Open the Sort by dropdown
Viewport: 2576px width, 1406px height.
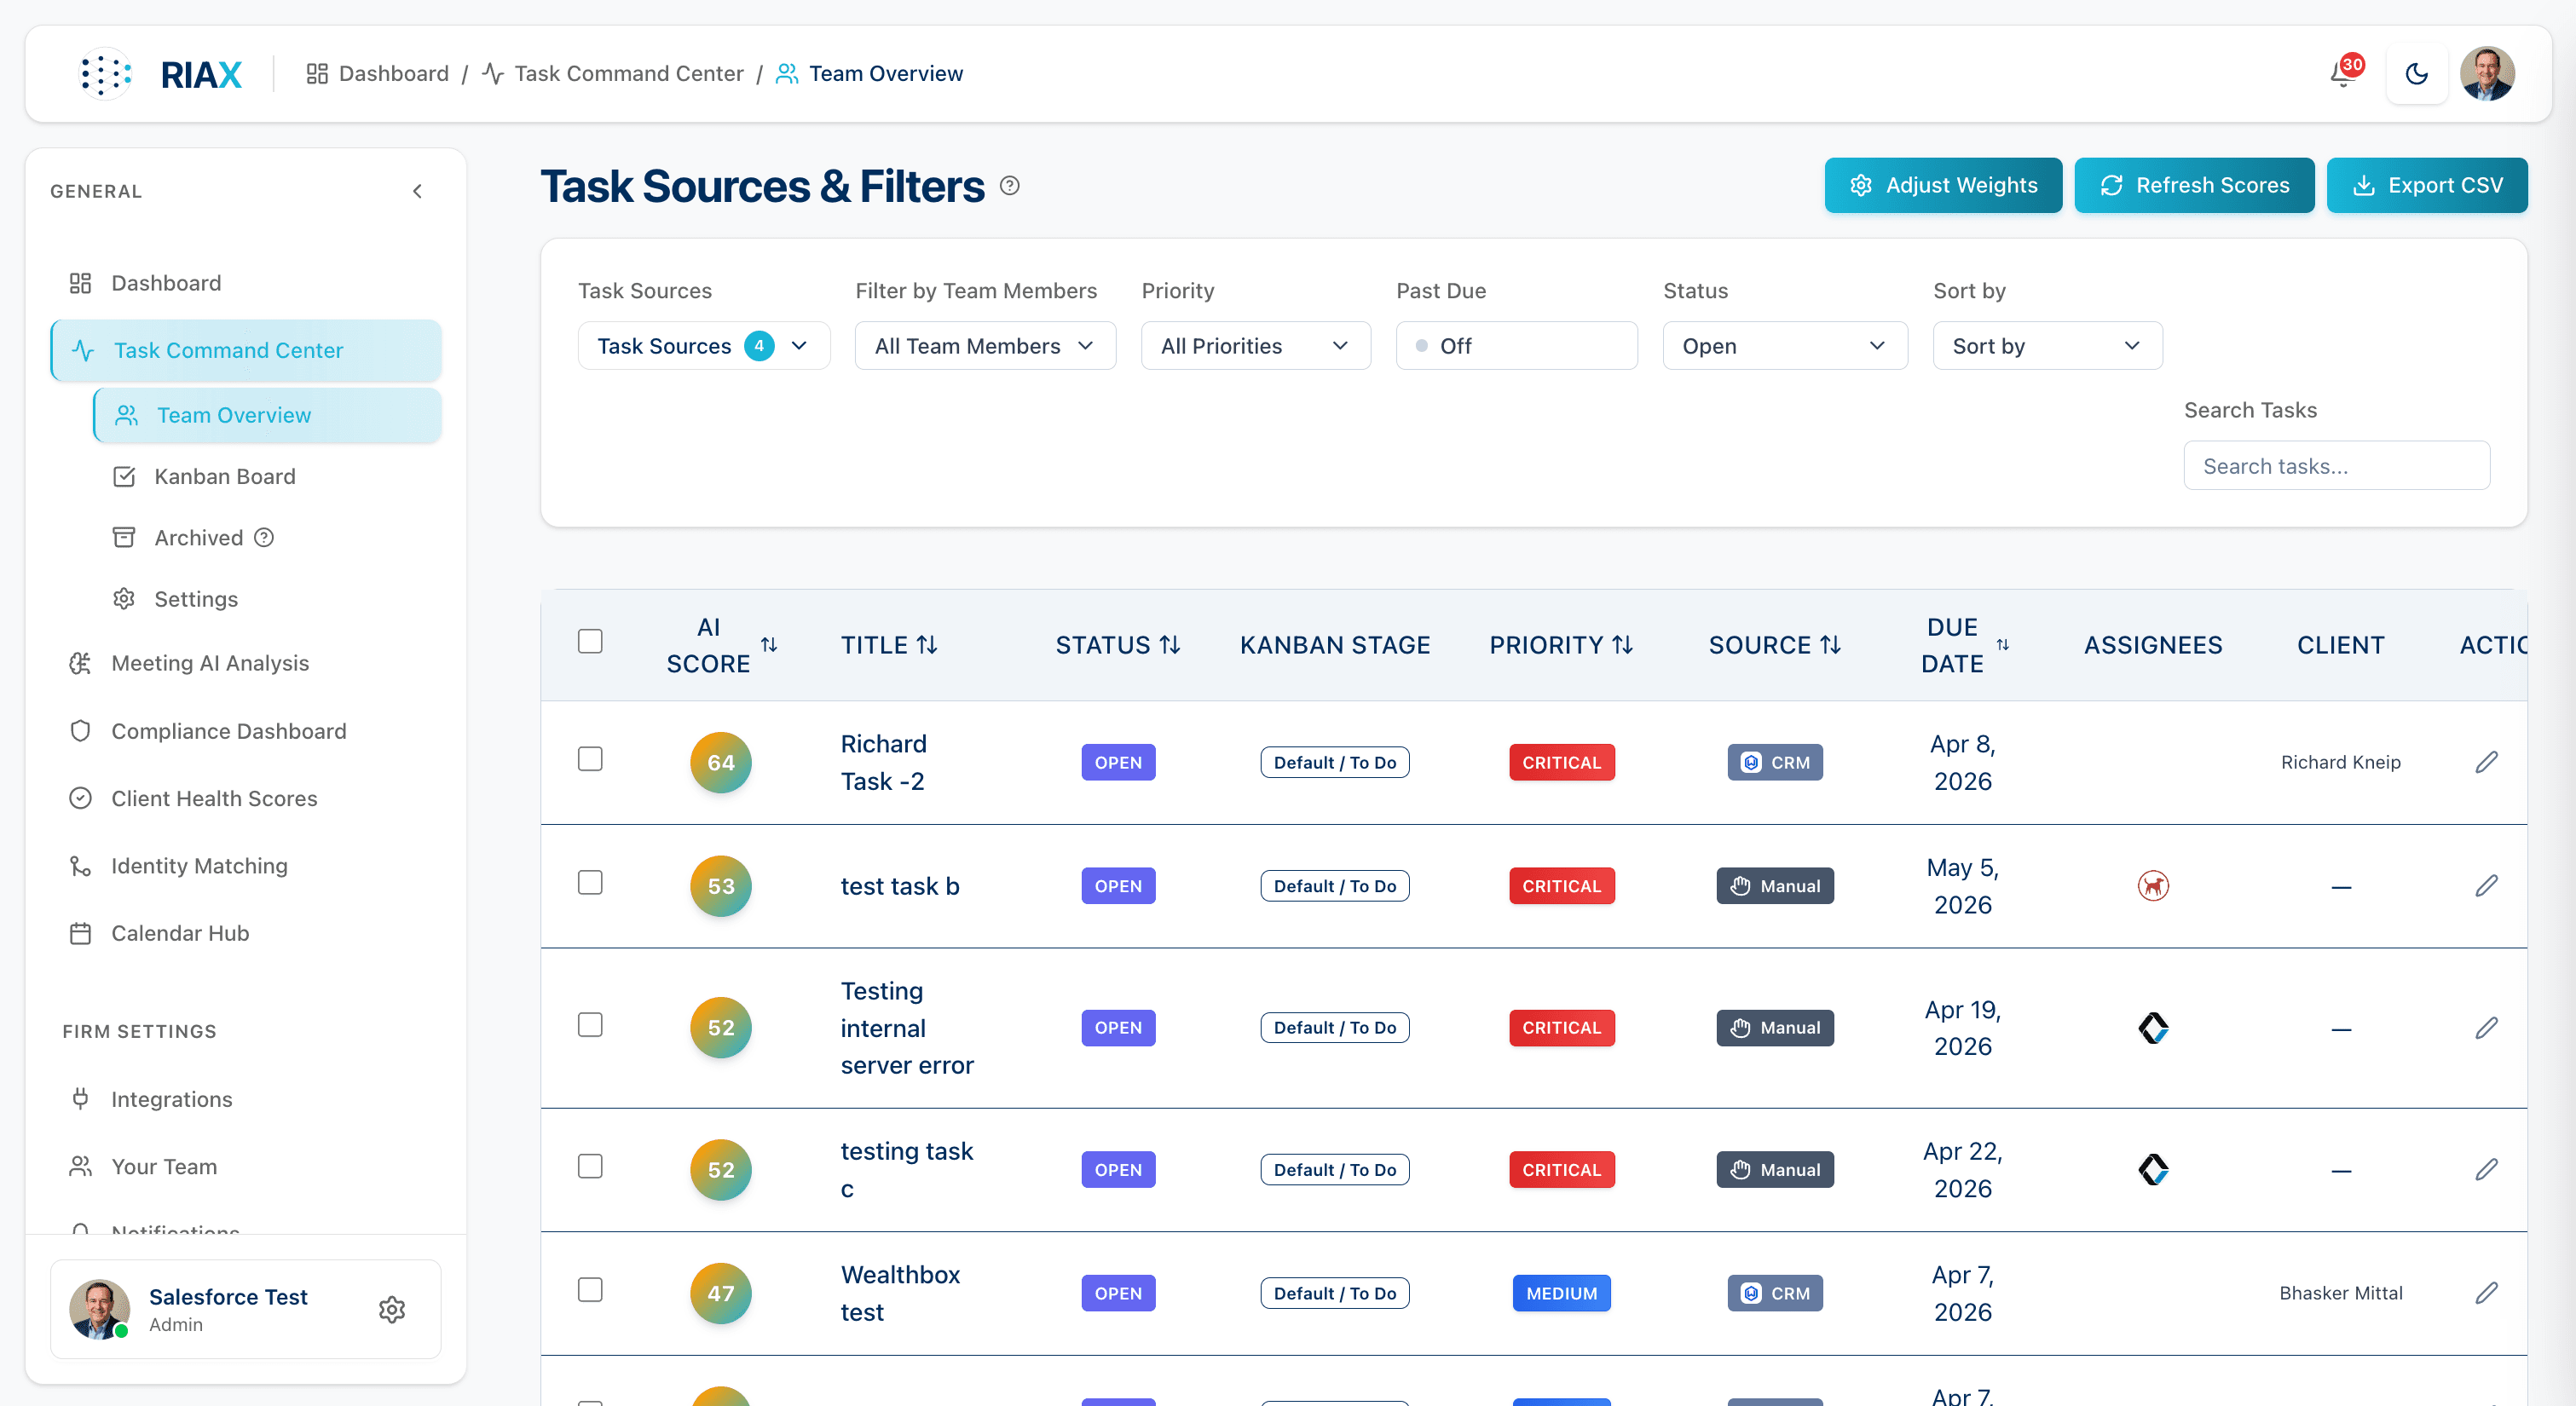pos(2047,346)
